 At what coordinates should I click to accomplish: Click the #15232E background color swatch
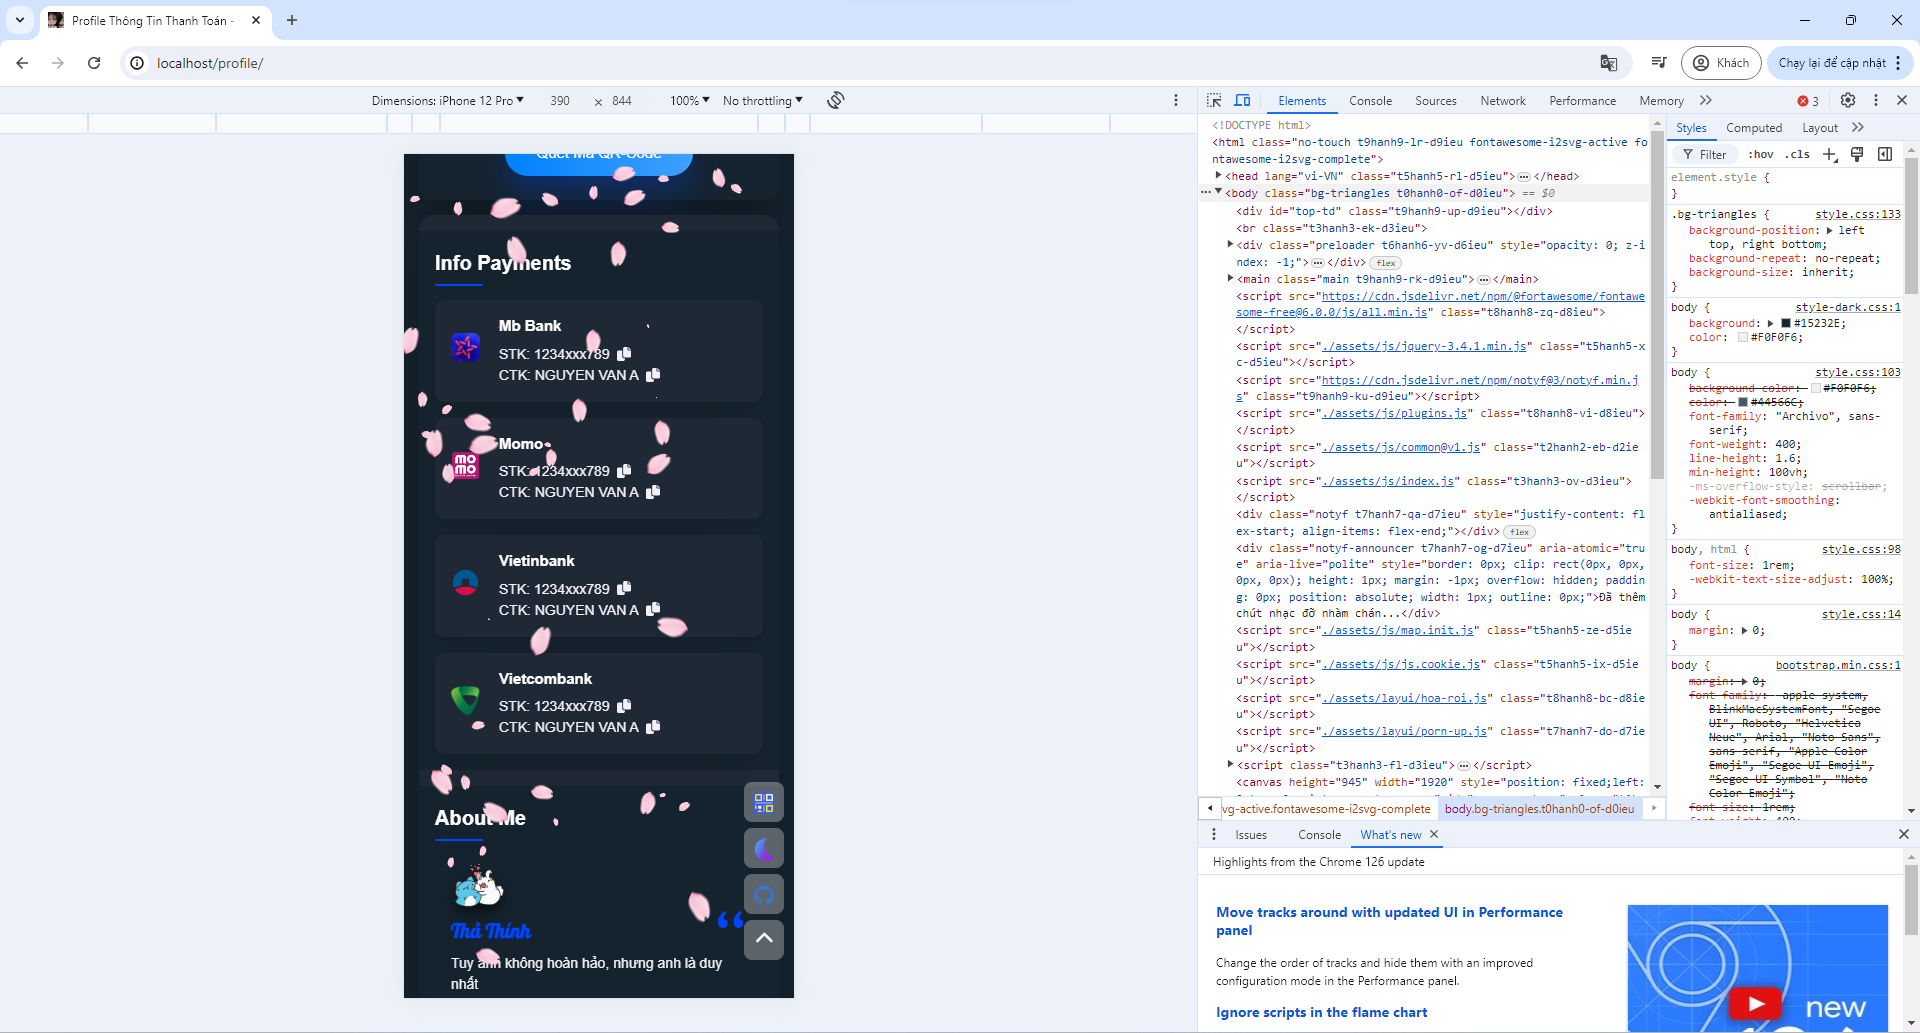coord(1785,323)
